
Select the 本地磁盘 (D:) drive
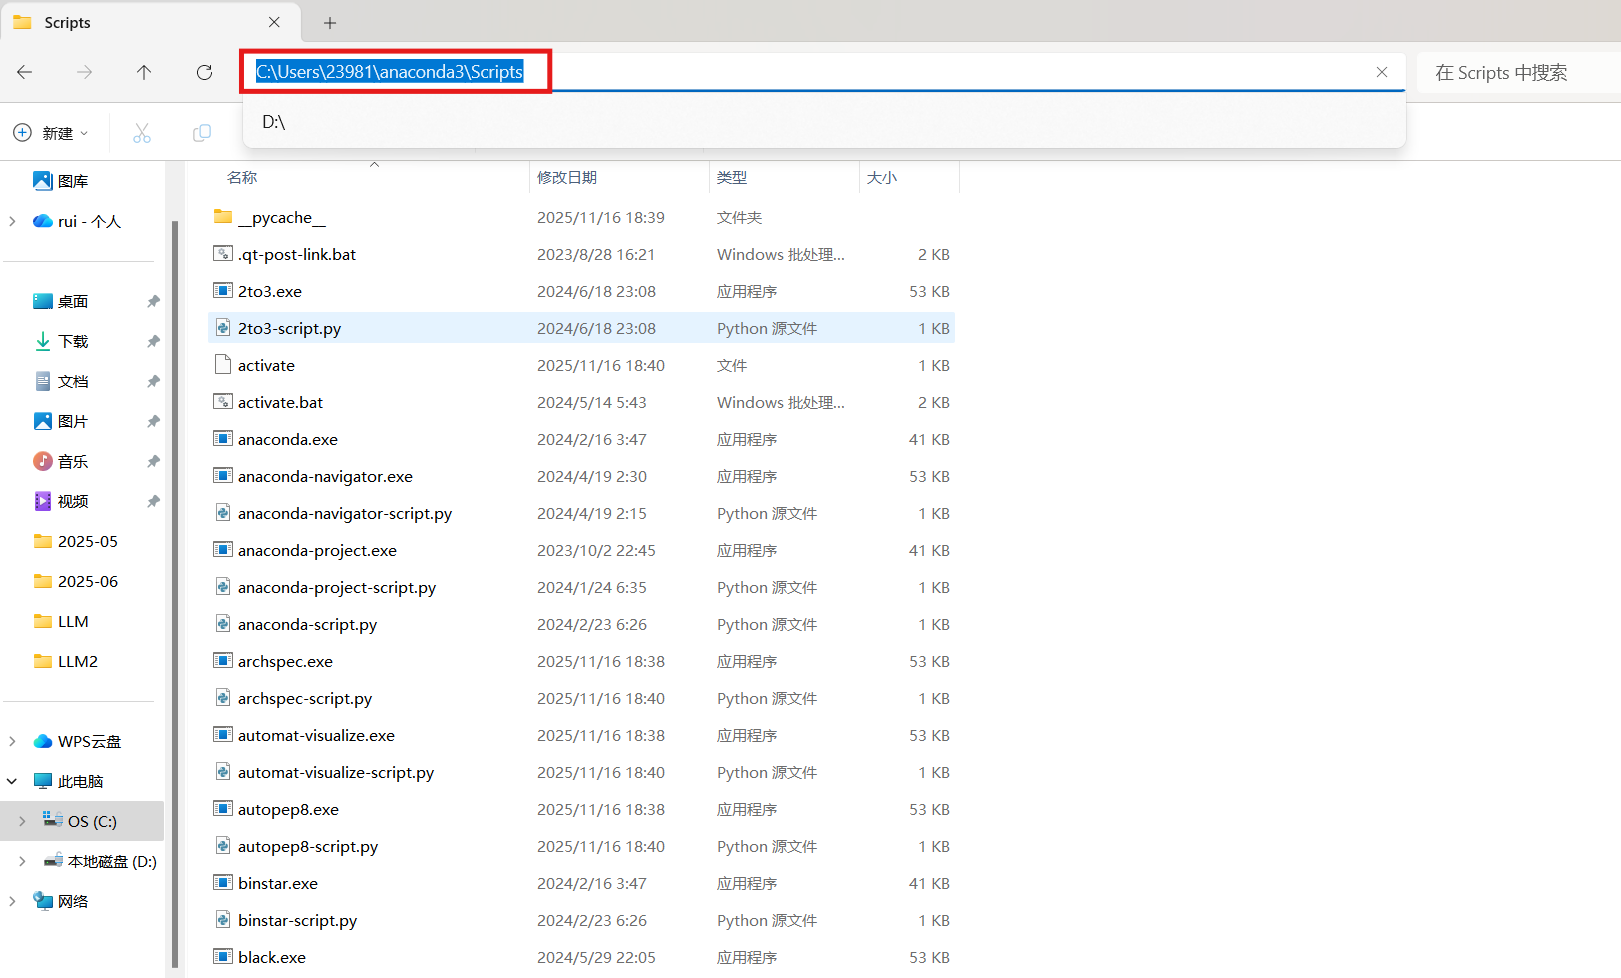coord(111,861)
